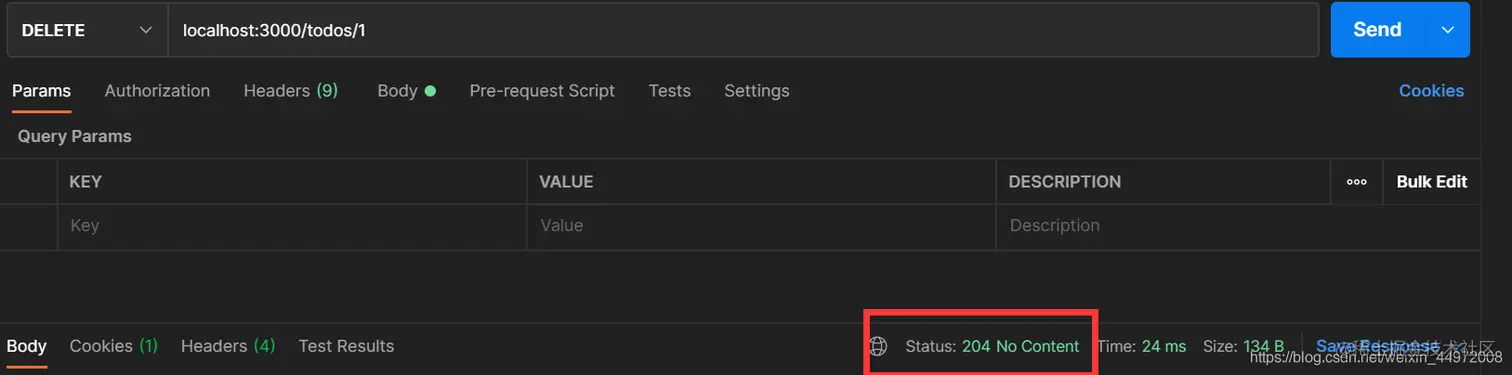
Task: Expand the Send button dropdown arrow
Action: tap(1447, 30)
